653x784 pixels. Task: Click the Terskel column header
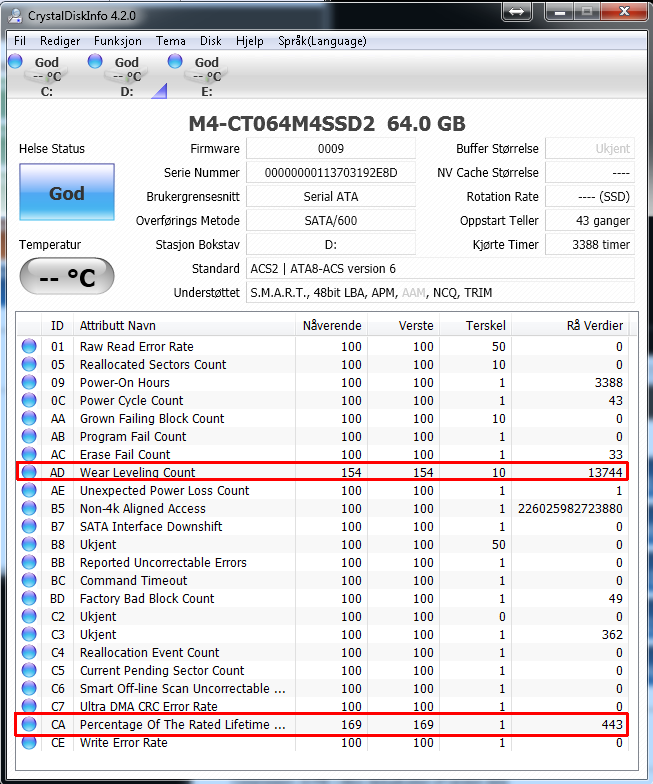(x=476, y=326)
